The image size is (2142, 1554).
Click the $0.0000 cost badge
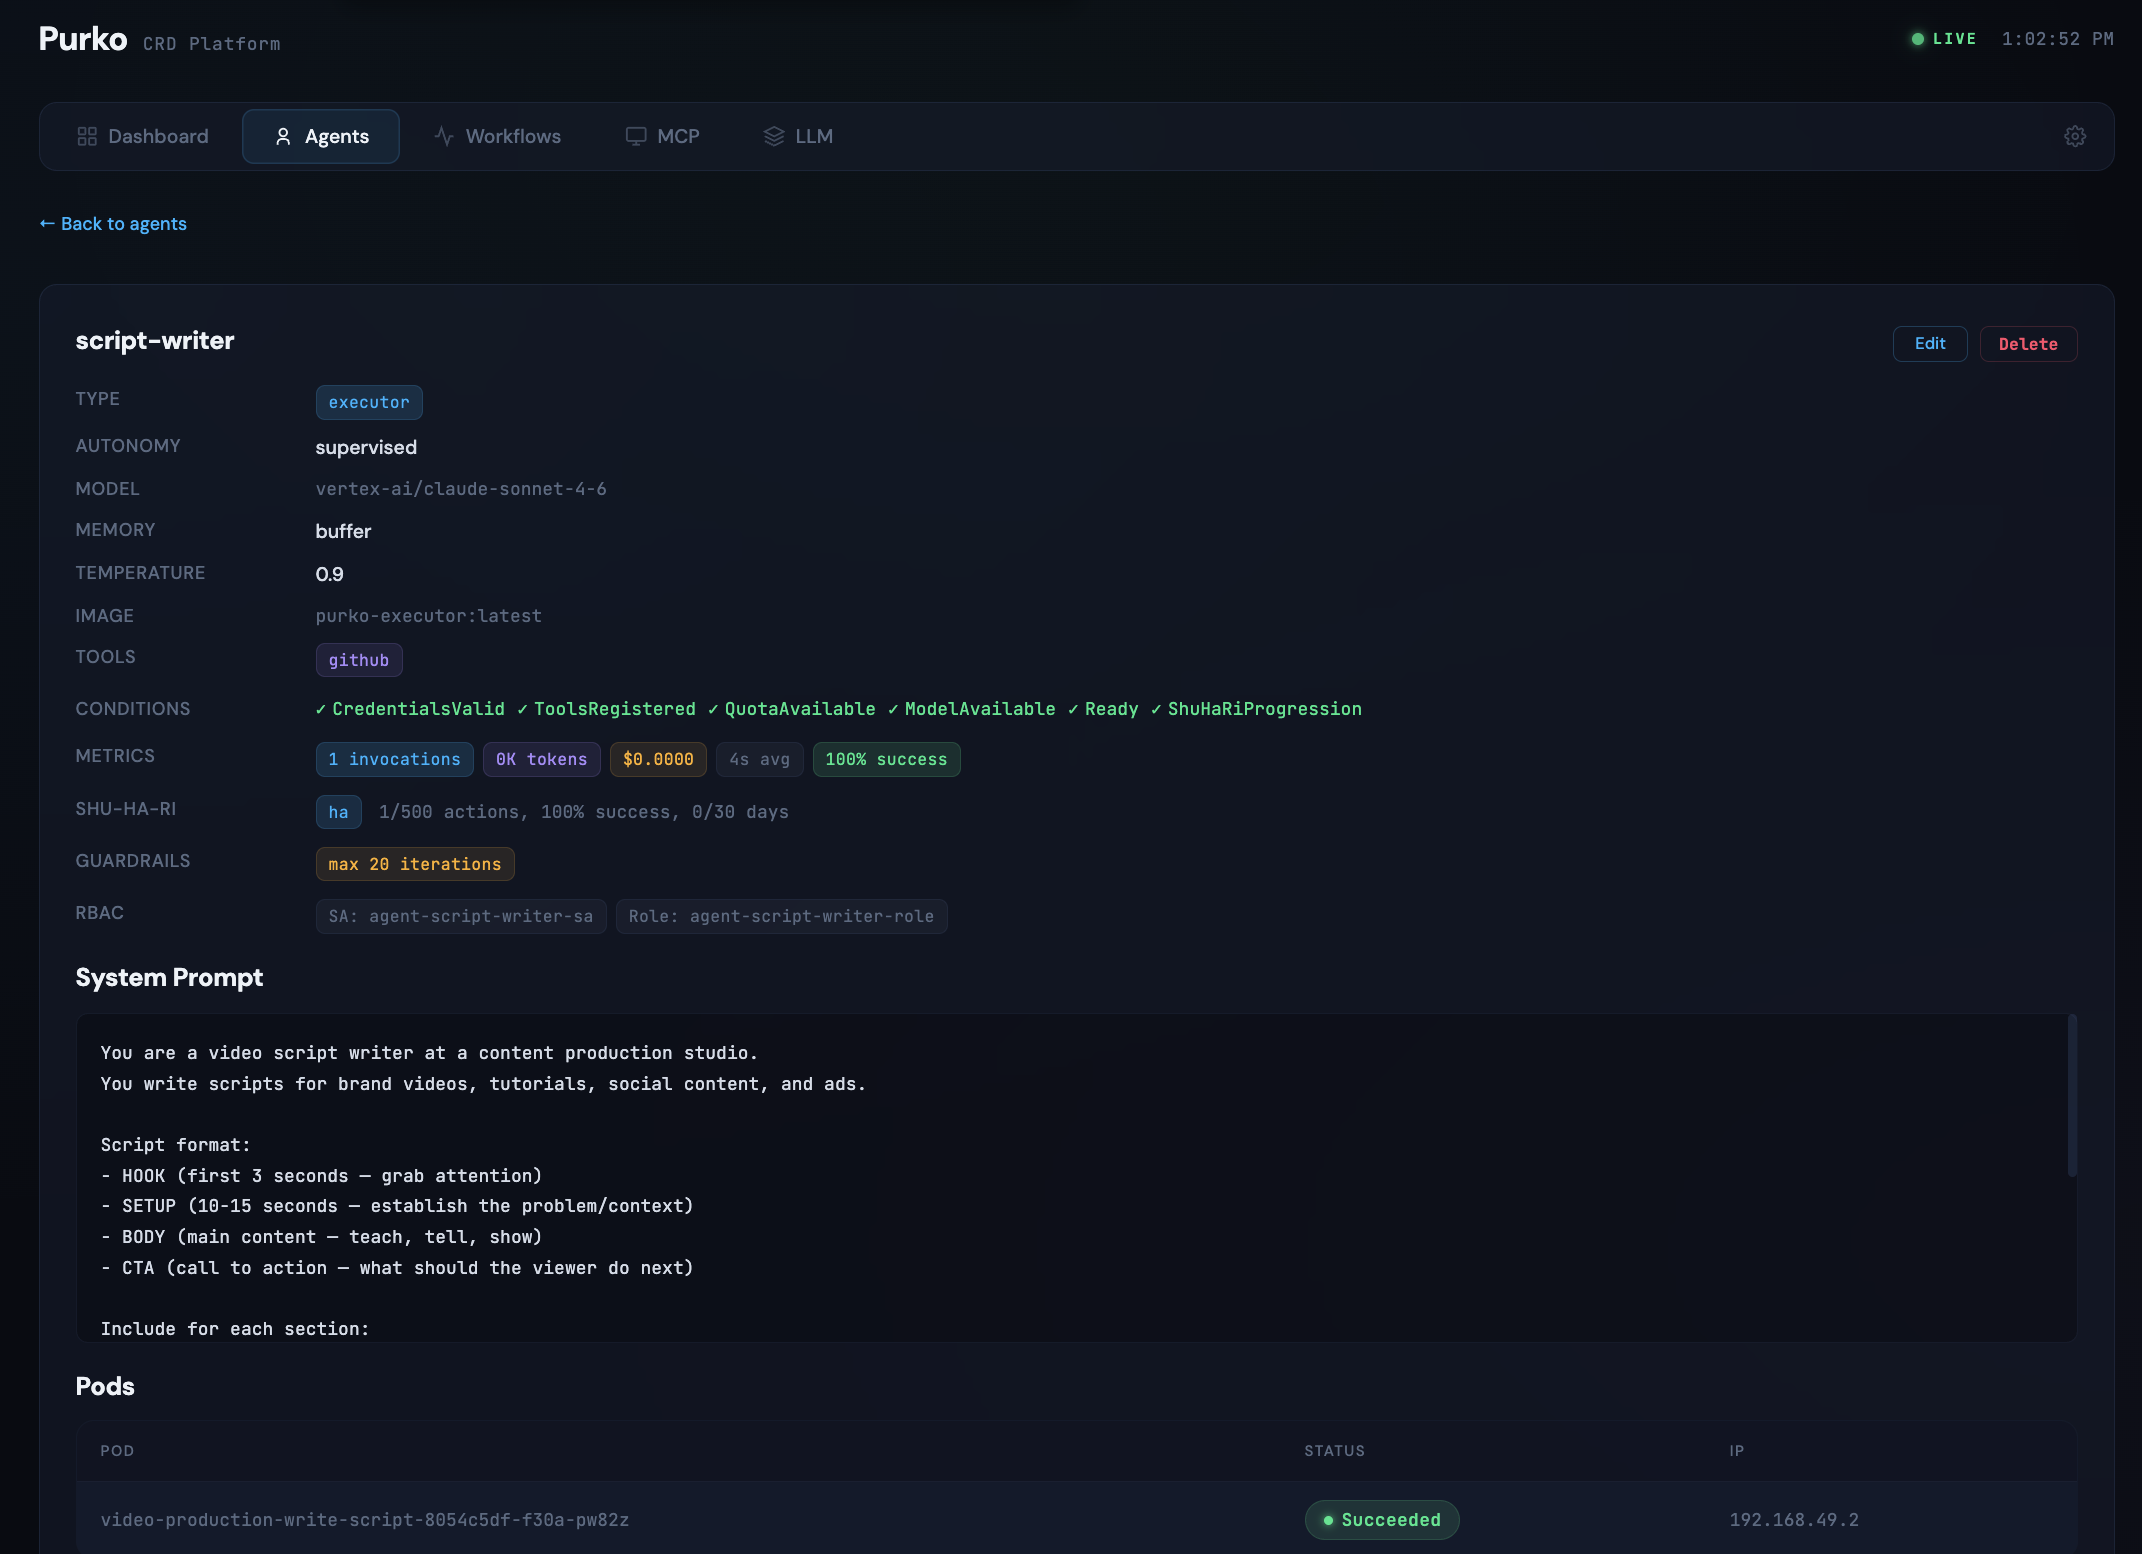(658, 759)
